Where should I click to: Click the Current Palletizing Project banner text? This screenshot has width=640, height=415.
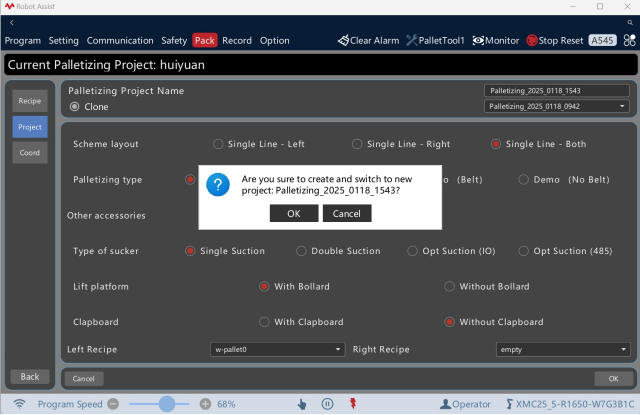coord(106,65)
